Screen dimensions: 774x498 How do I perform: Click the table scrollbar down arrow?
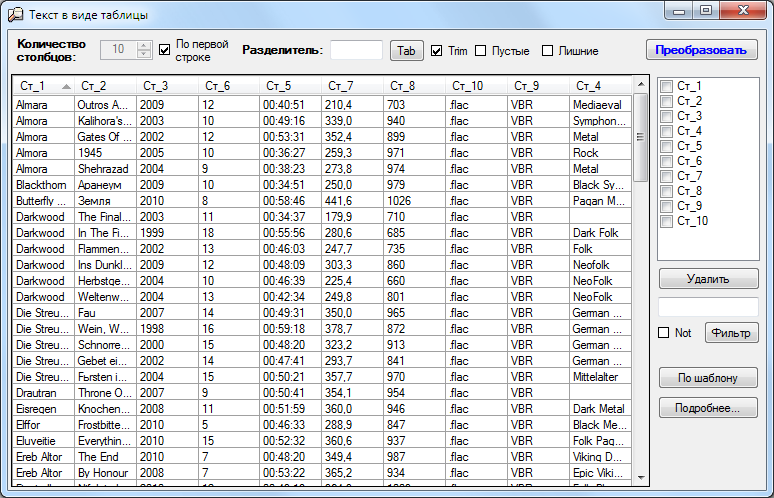point(641,477)
